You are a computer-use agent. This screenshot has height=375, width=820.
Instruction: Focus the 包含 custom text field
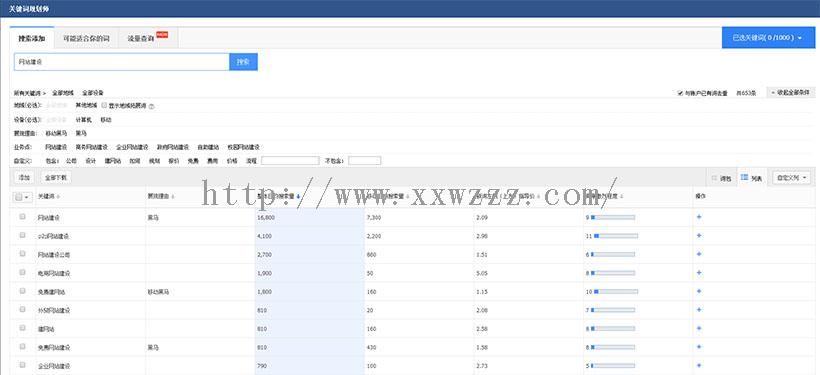click(290, 161)
